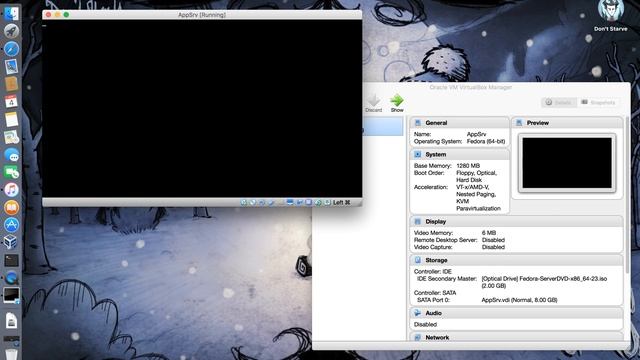Click the Video Memory 6 MB value

489,233
